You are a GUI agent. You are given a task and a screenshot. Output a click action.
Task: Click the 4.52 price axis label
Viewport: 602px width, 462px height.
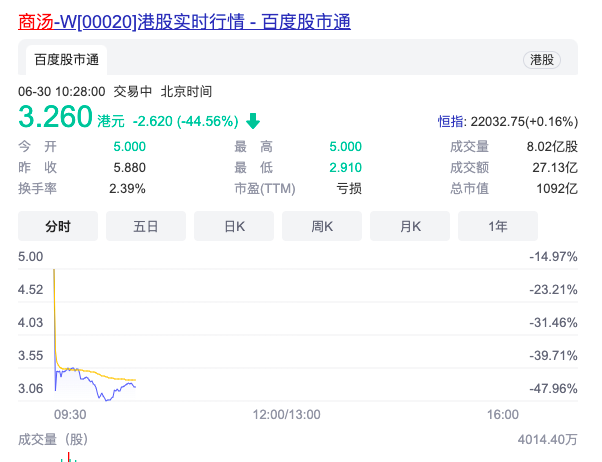point(30,290)
